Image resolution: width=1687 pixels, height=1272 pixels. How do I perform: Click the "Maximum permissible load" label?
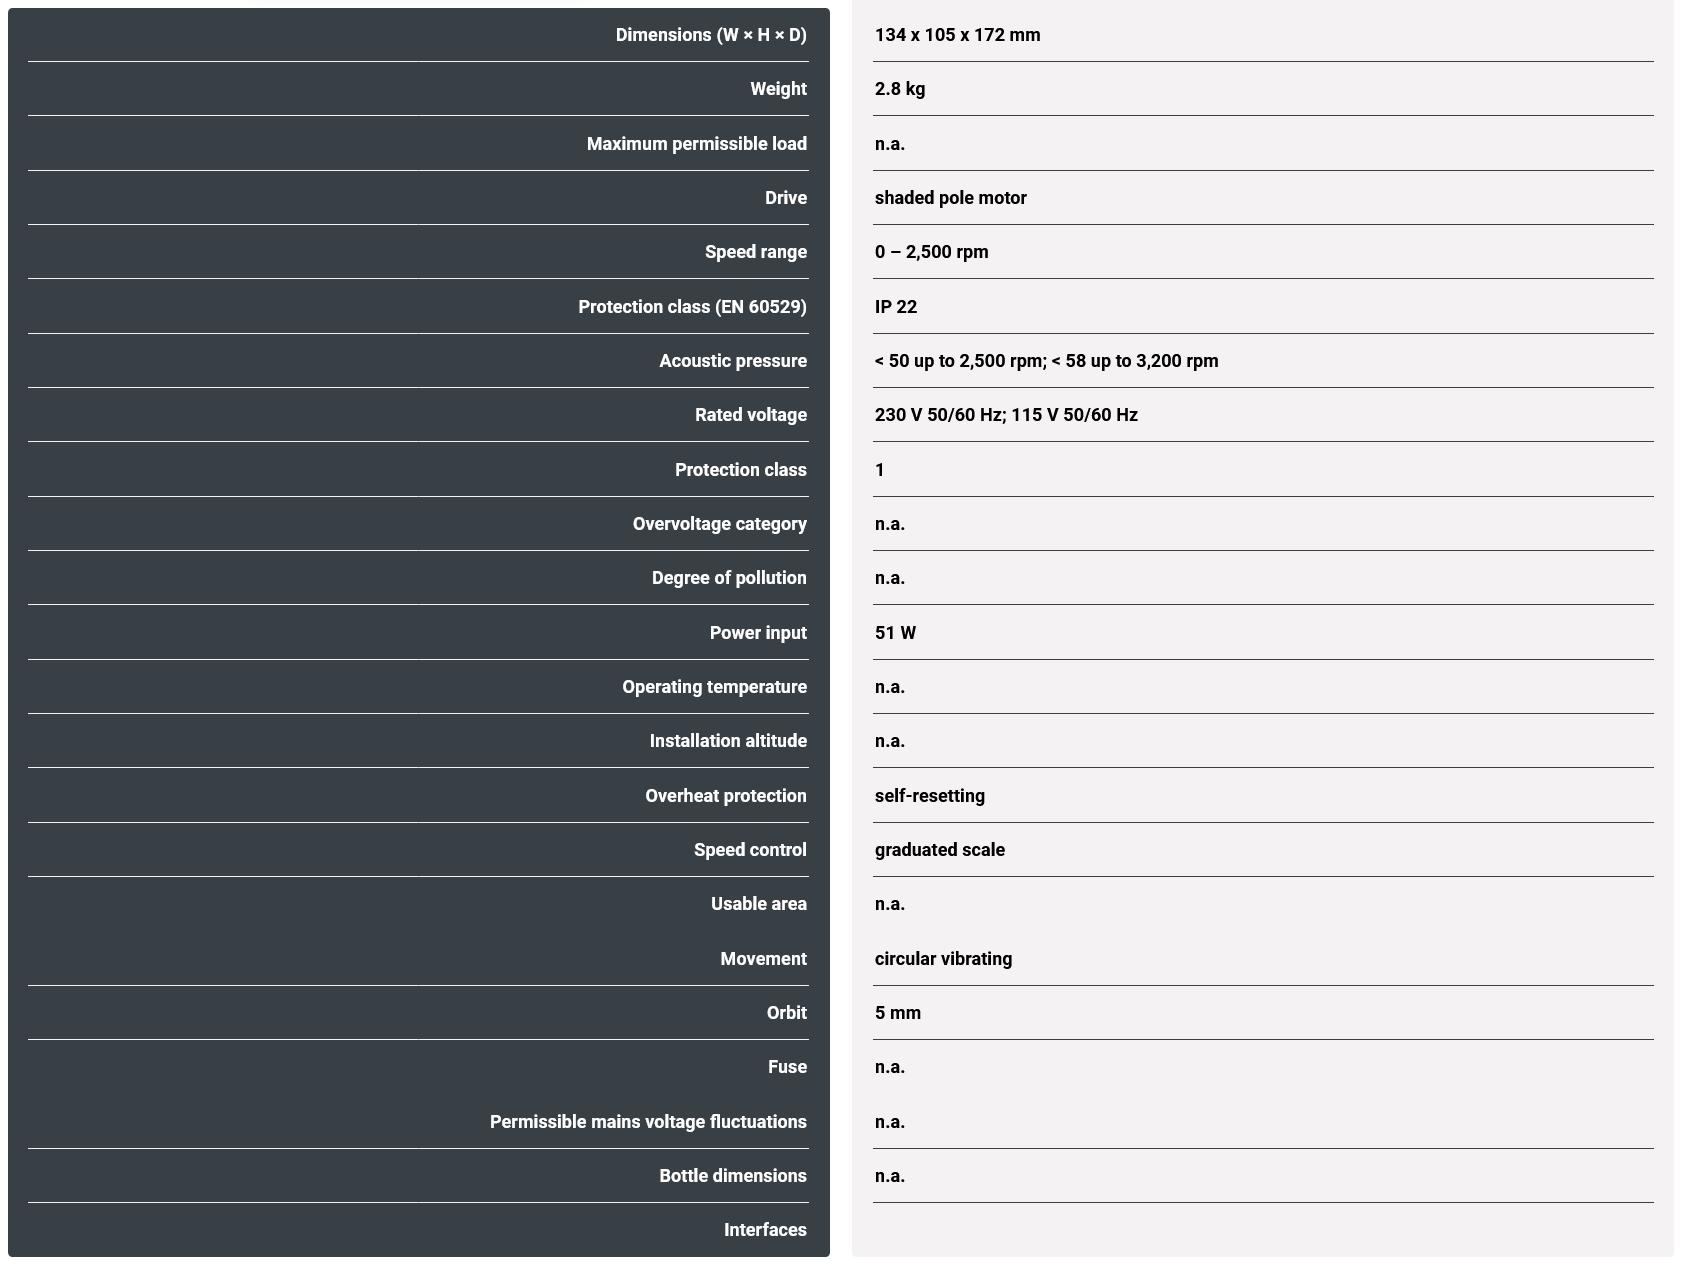tap(696, 144)
